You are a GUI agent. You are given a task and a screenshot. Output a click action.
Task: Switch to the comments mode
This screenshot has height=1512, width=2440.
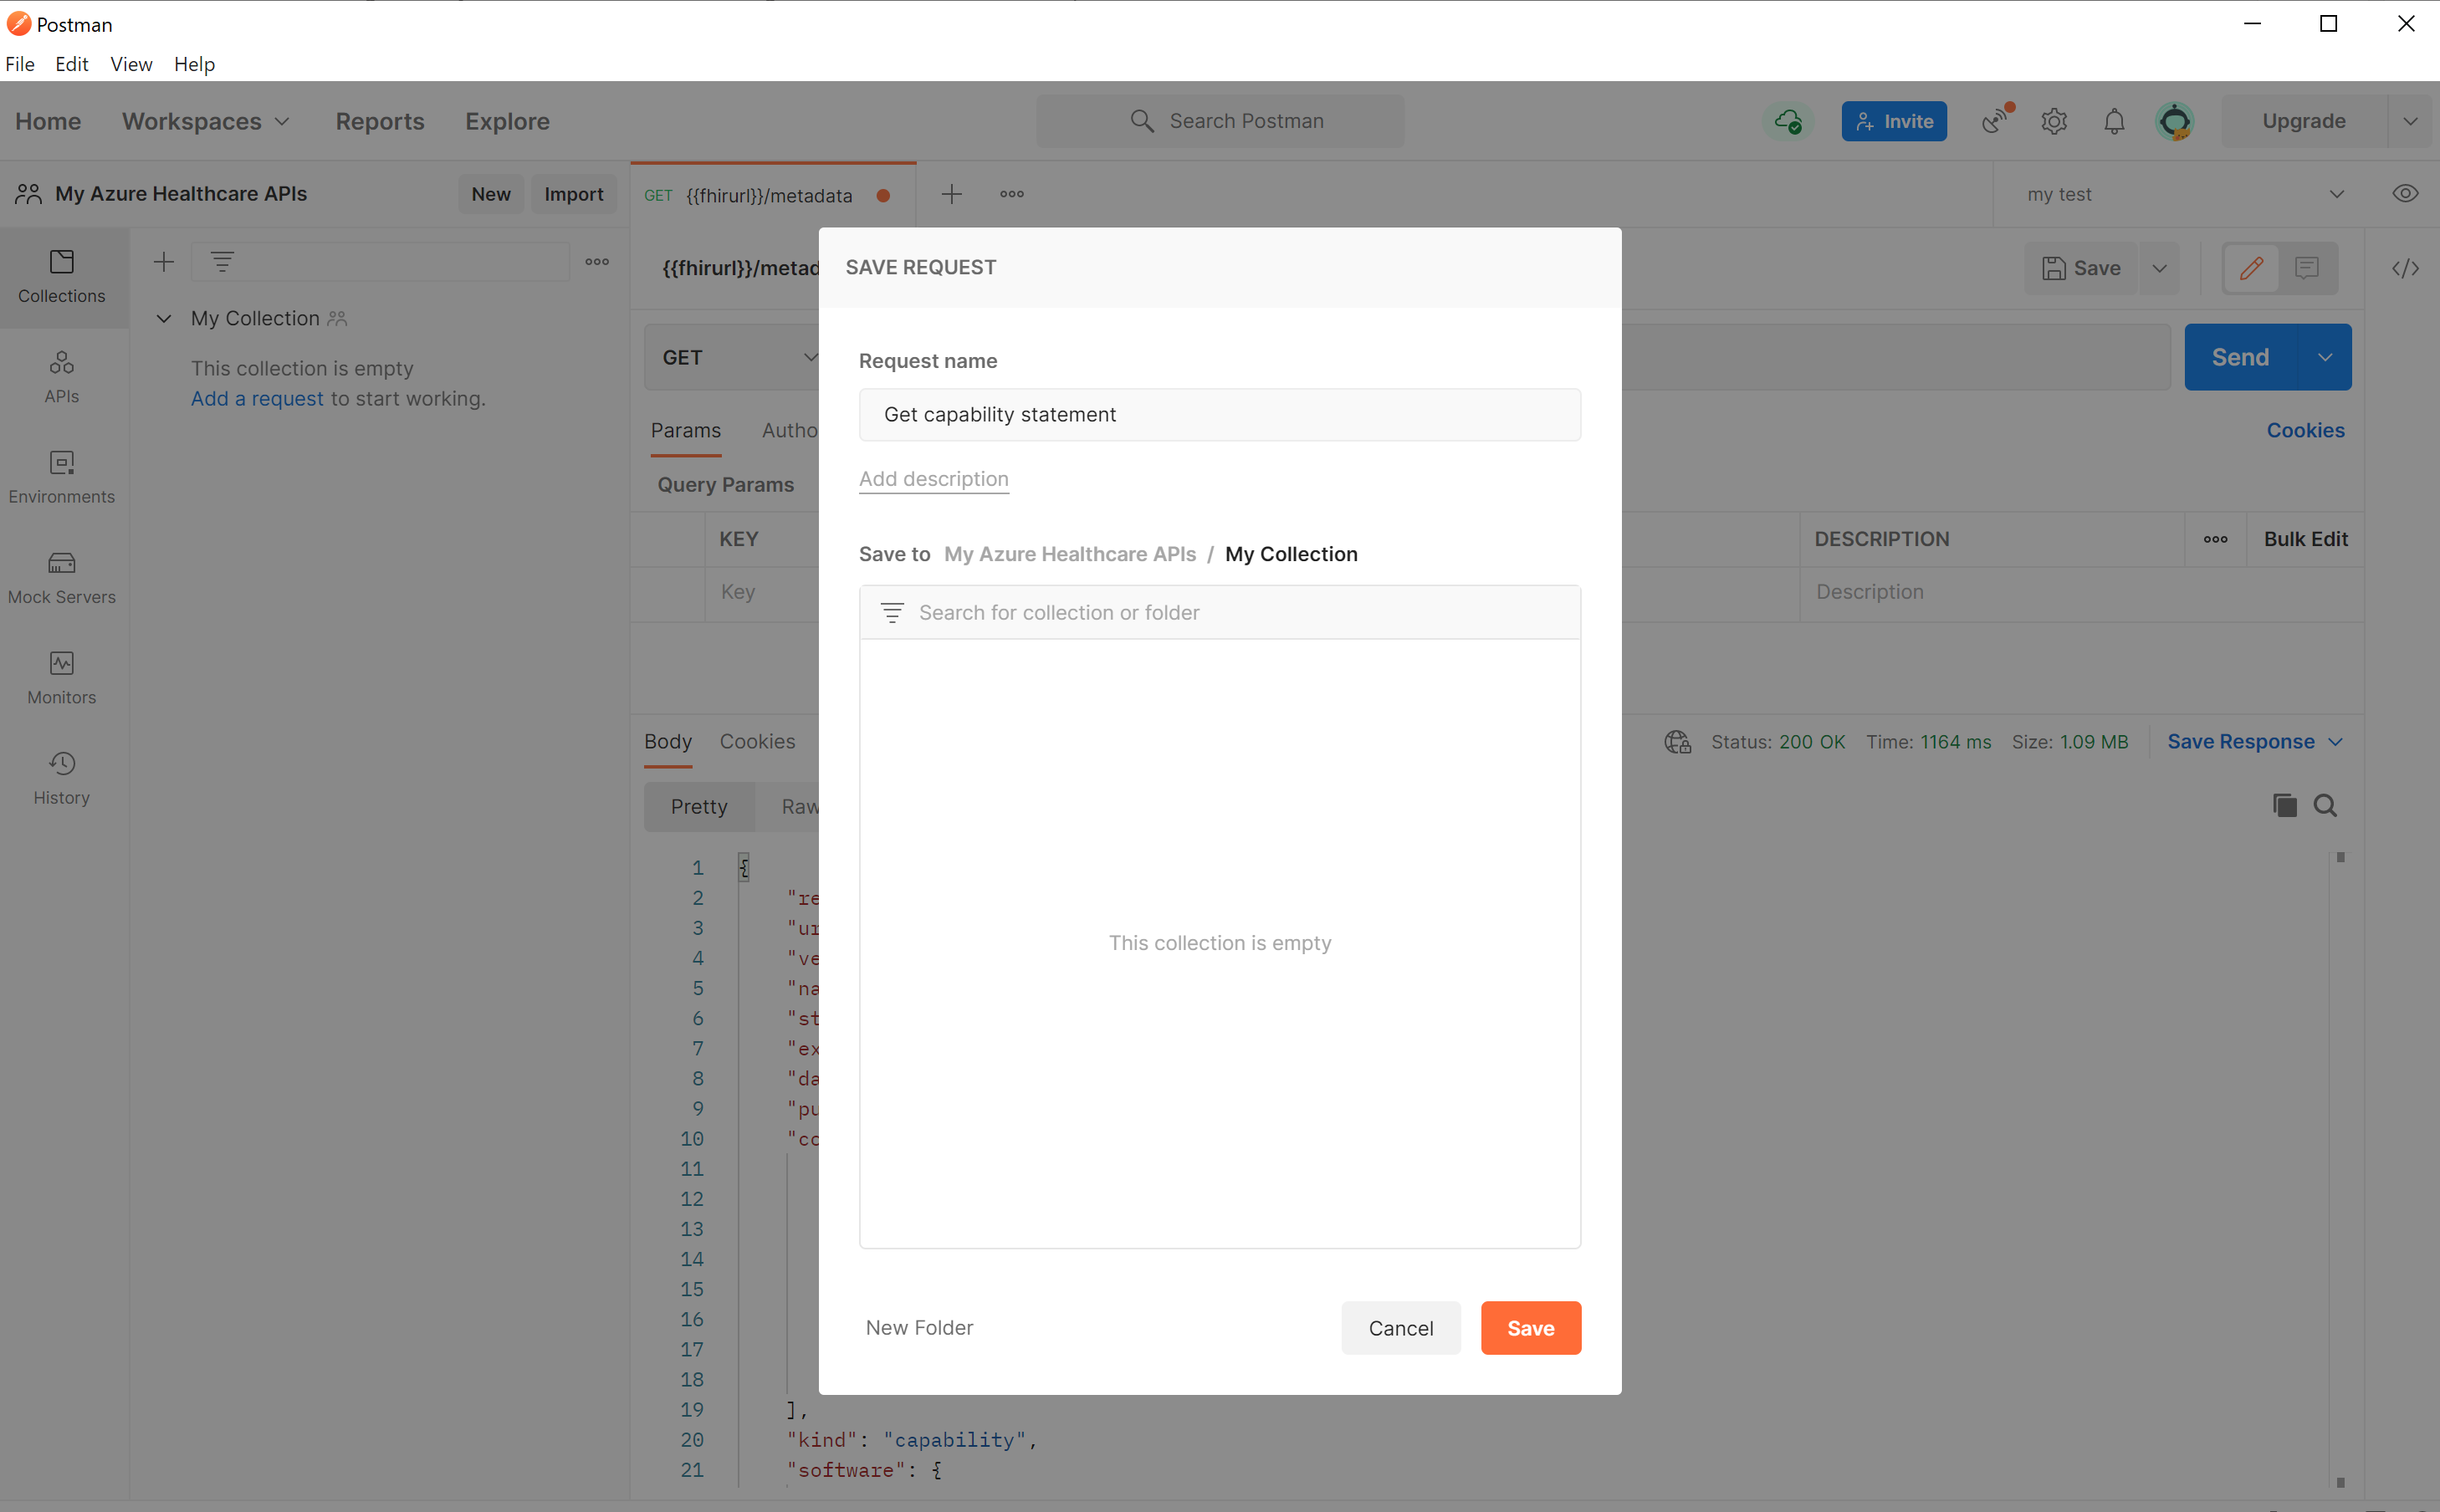tap(2307, 268)
